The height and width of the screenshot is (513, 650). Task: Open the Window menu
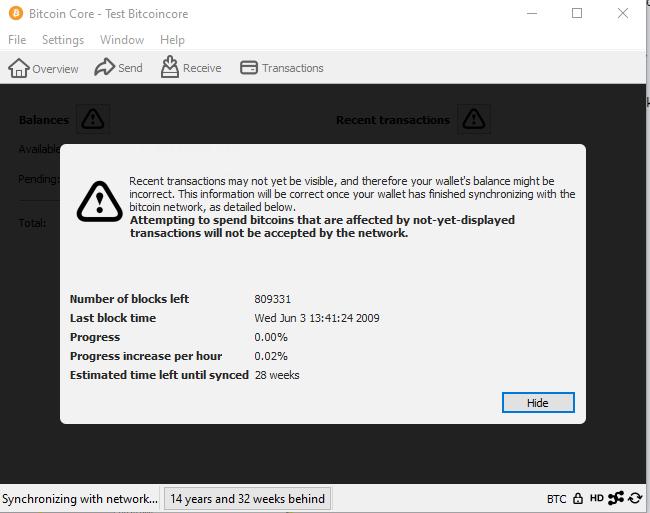point(122,40)
